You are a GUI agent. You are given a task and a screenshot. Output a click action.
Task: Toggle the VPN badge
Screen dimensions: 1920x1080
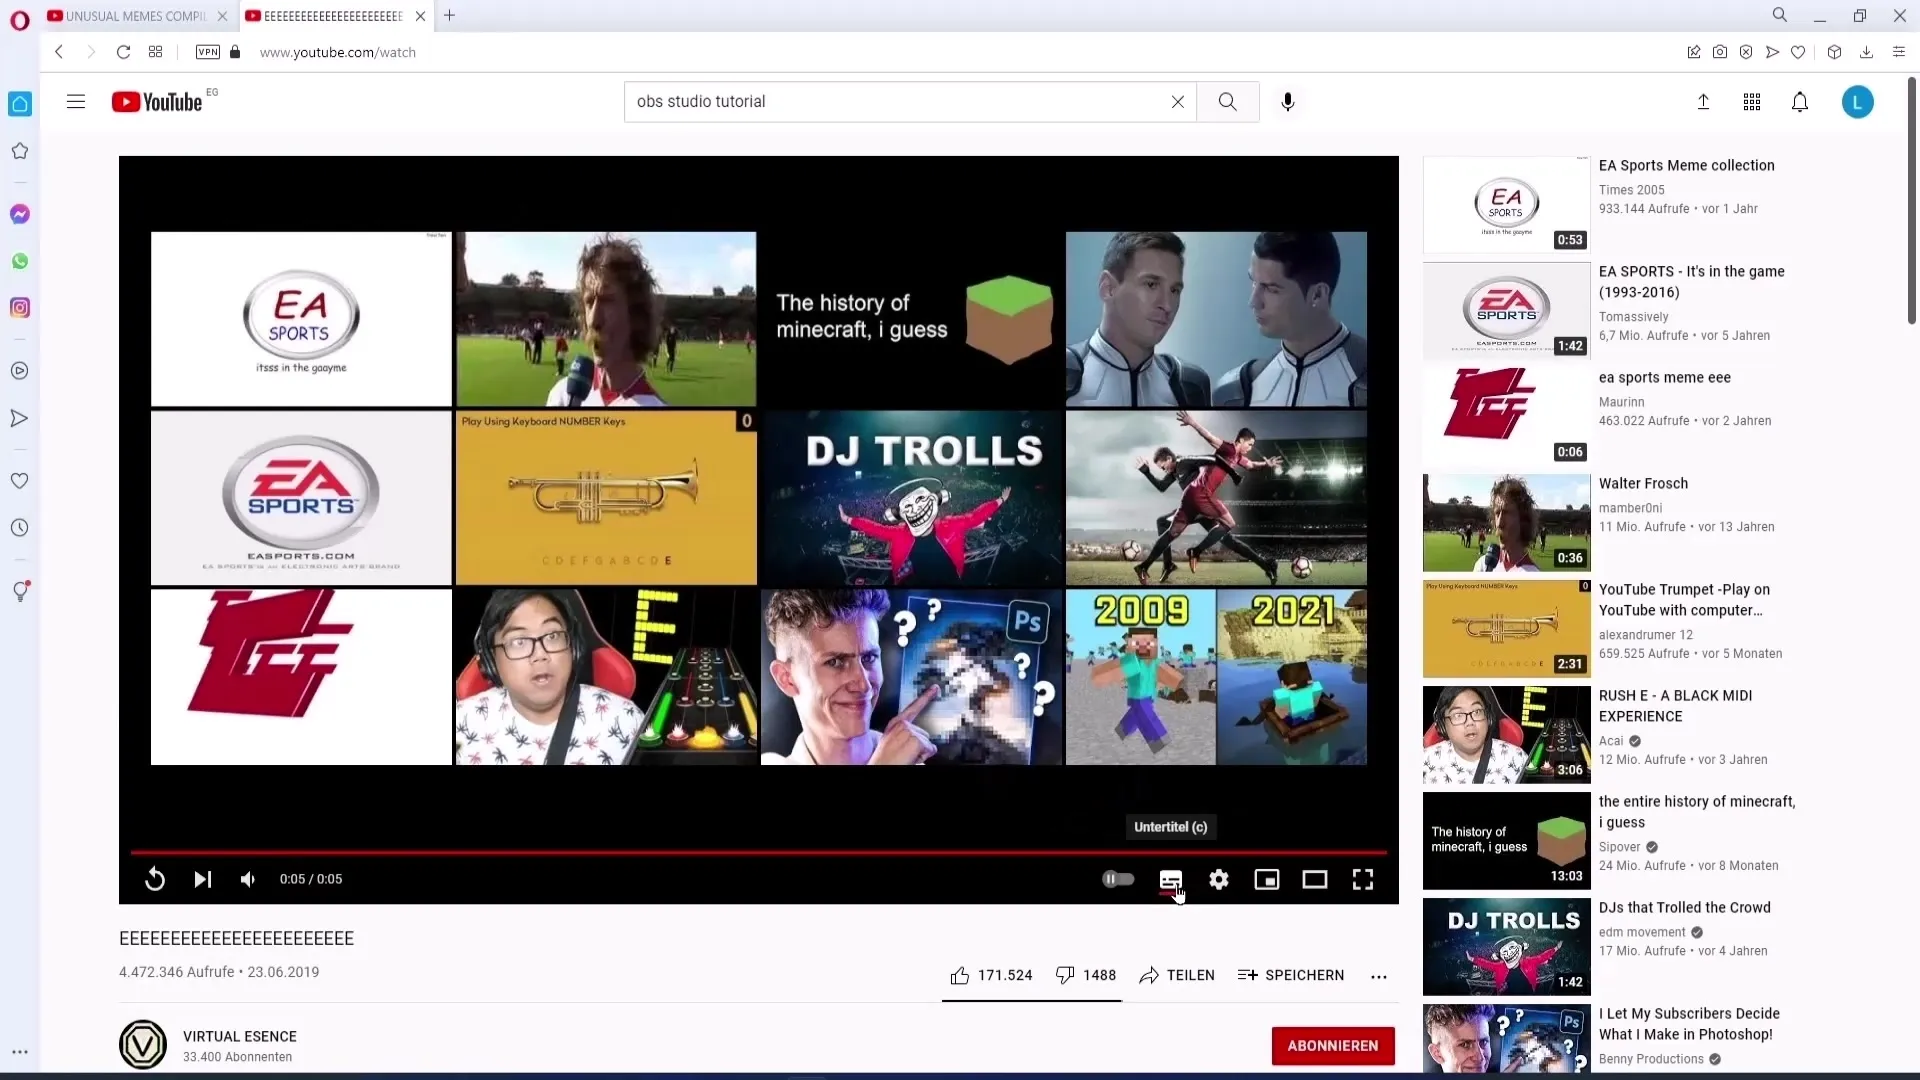point(207,52)
